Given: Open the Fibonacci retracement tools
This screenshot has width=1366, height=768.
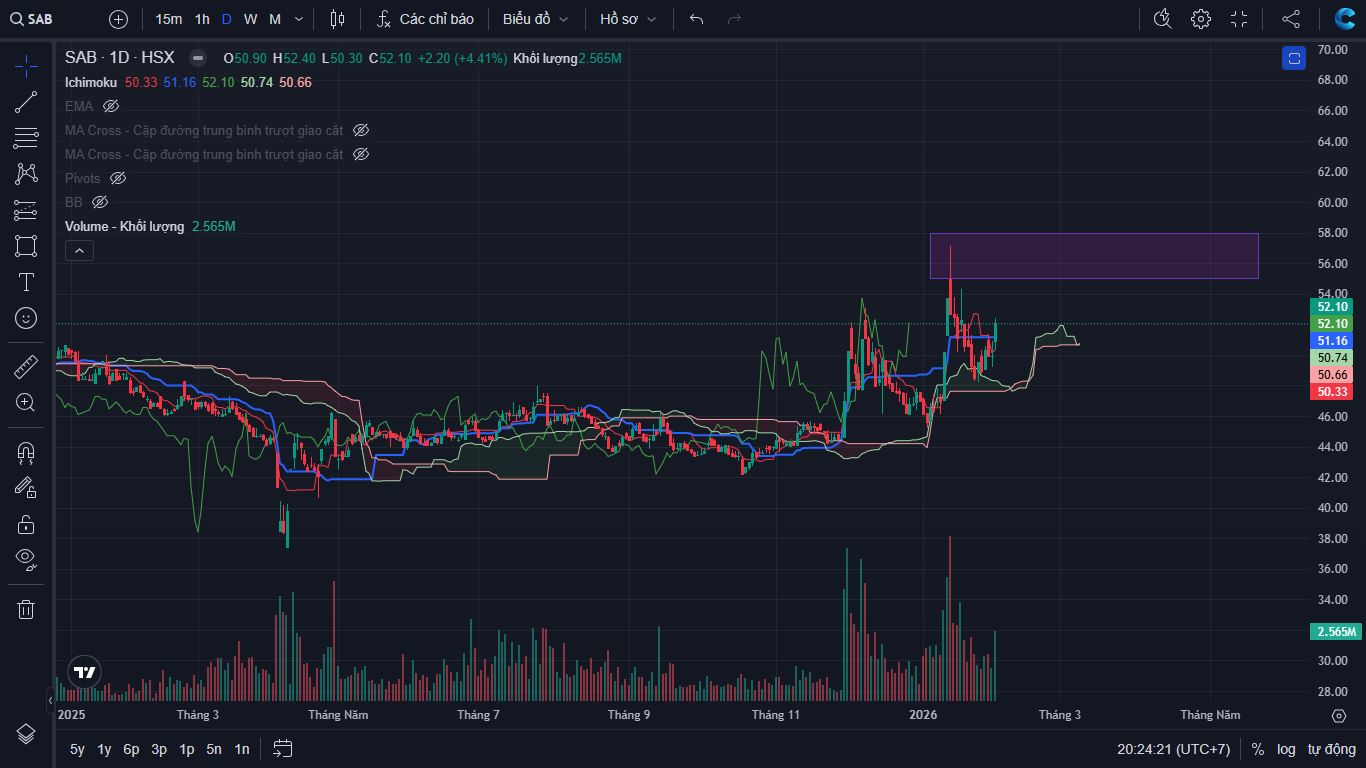Looking at the screenshot, I should [26, 138].
